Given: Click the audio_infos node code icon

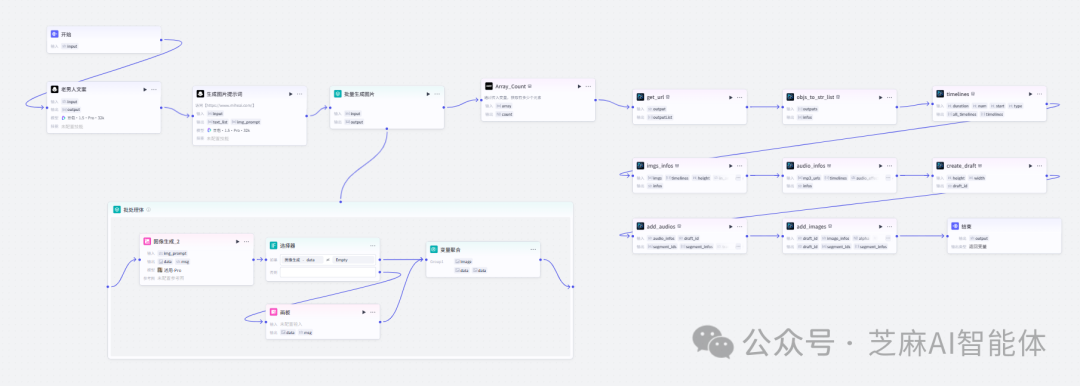Looking at the screenshot, I should [x=790, y=165].
